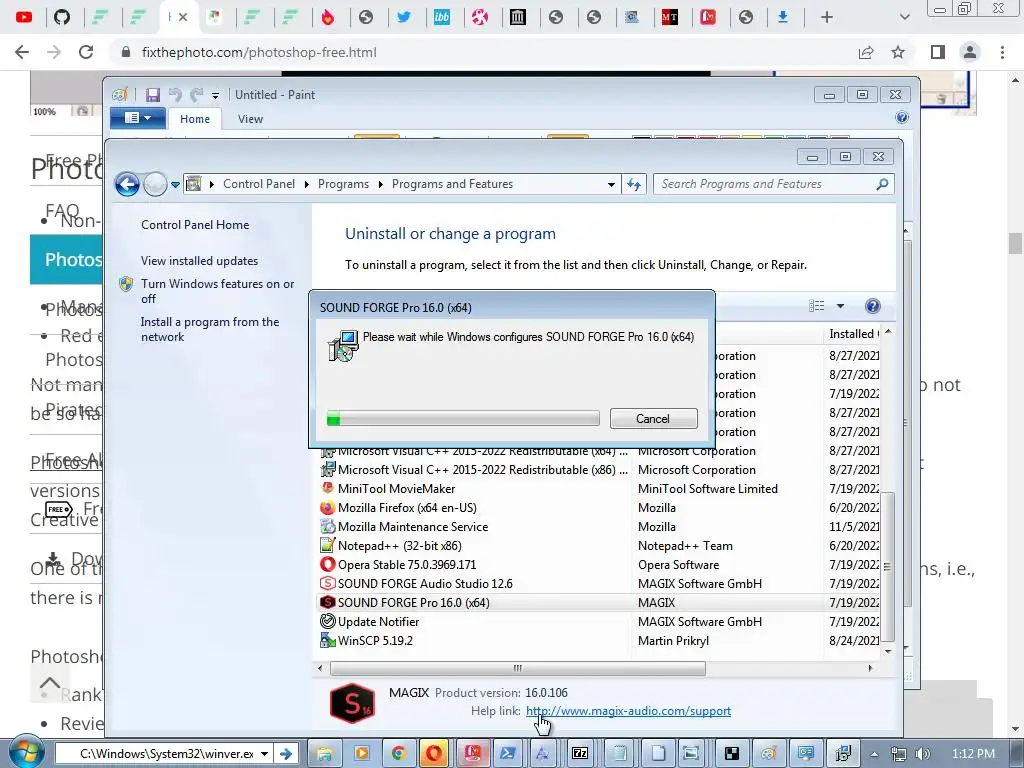Change the view using the view icon
The height and width of the screenshot is (768, 1024).
click(x=816, y=306)
